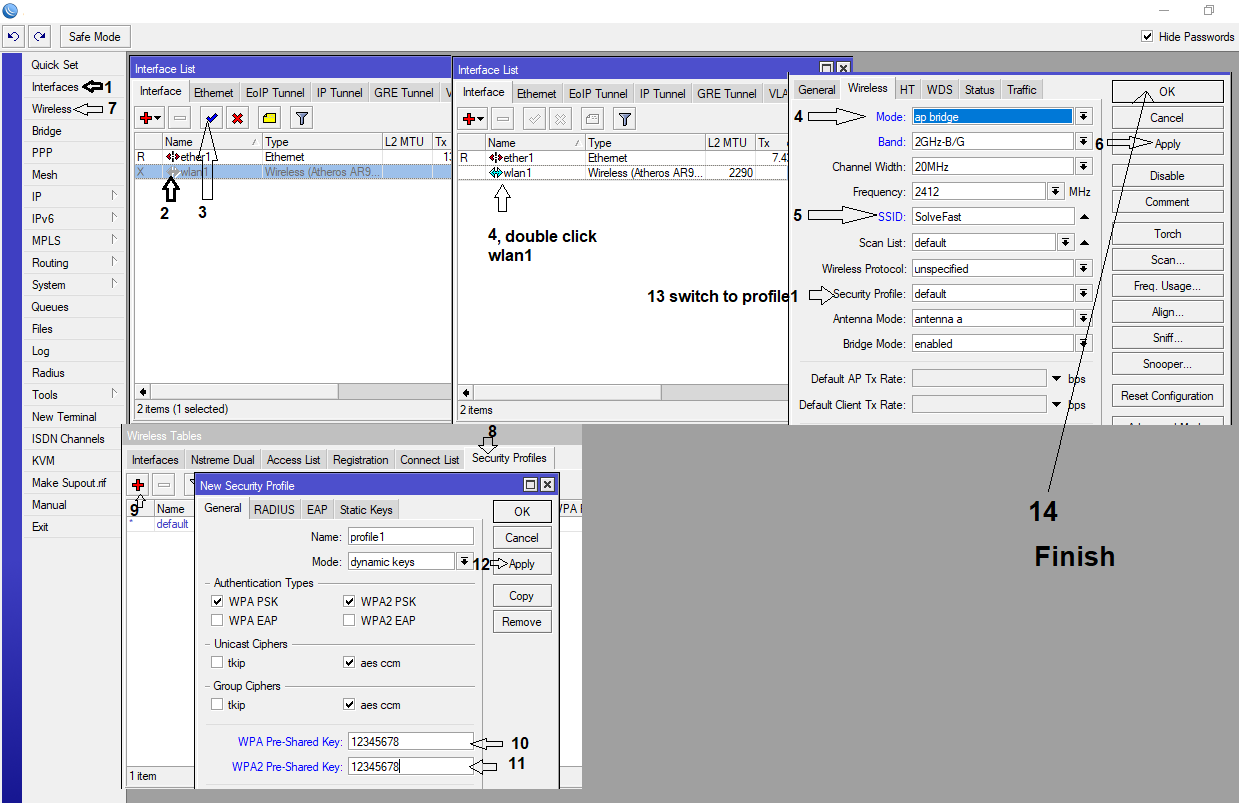
Task: Click the minus Remove icon in the left Interface List window
Action: point(179,118)
